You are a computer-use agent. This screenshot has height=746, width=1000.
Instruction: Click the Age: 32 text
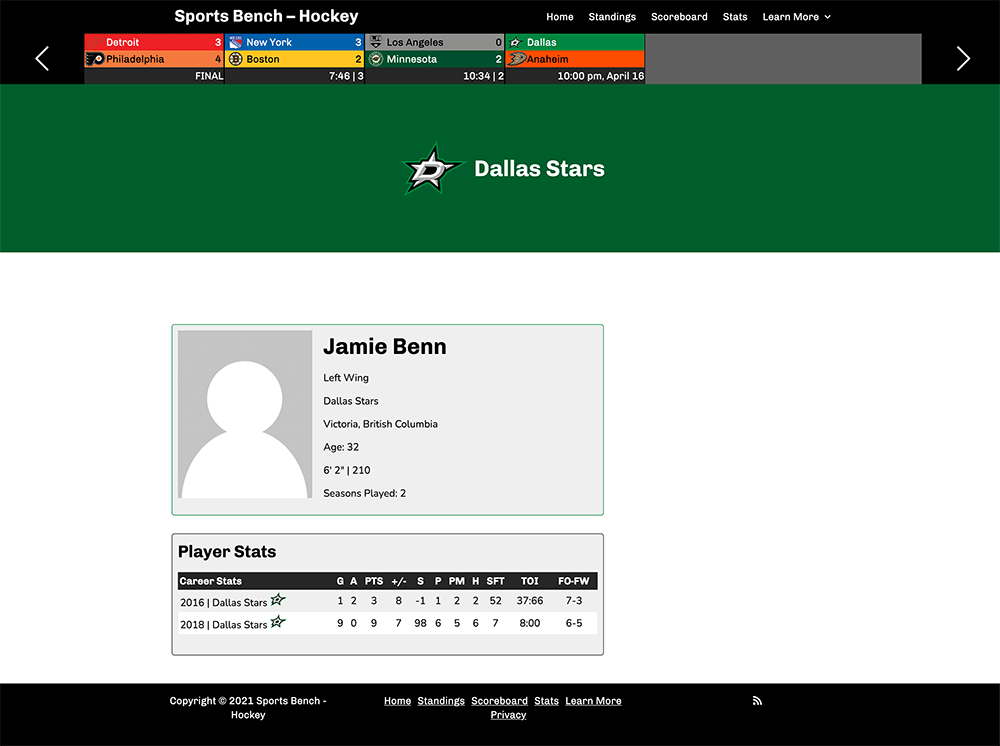[x=341, y=447]
